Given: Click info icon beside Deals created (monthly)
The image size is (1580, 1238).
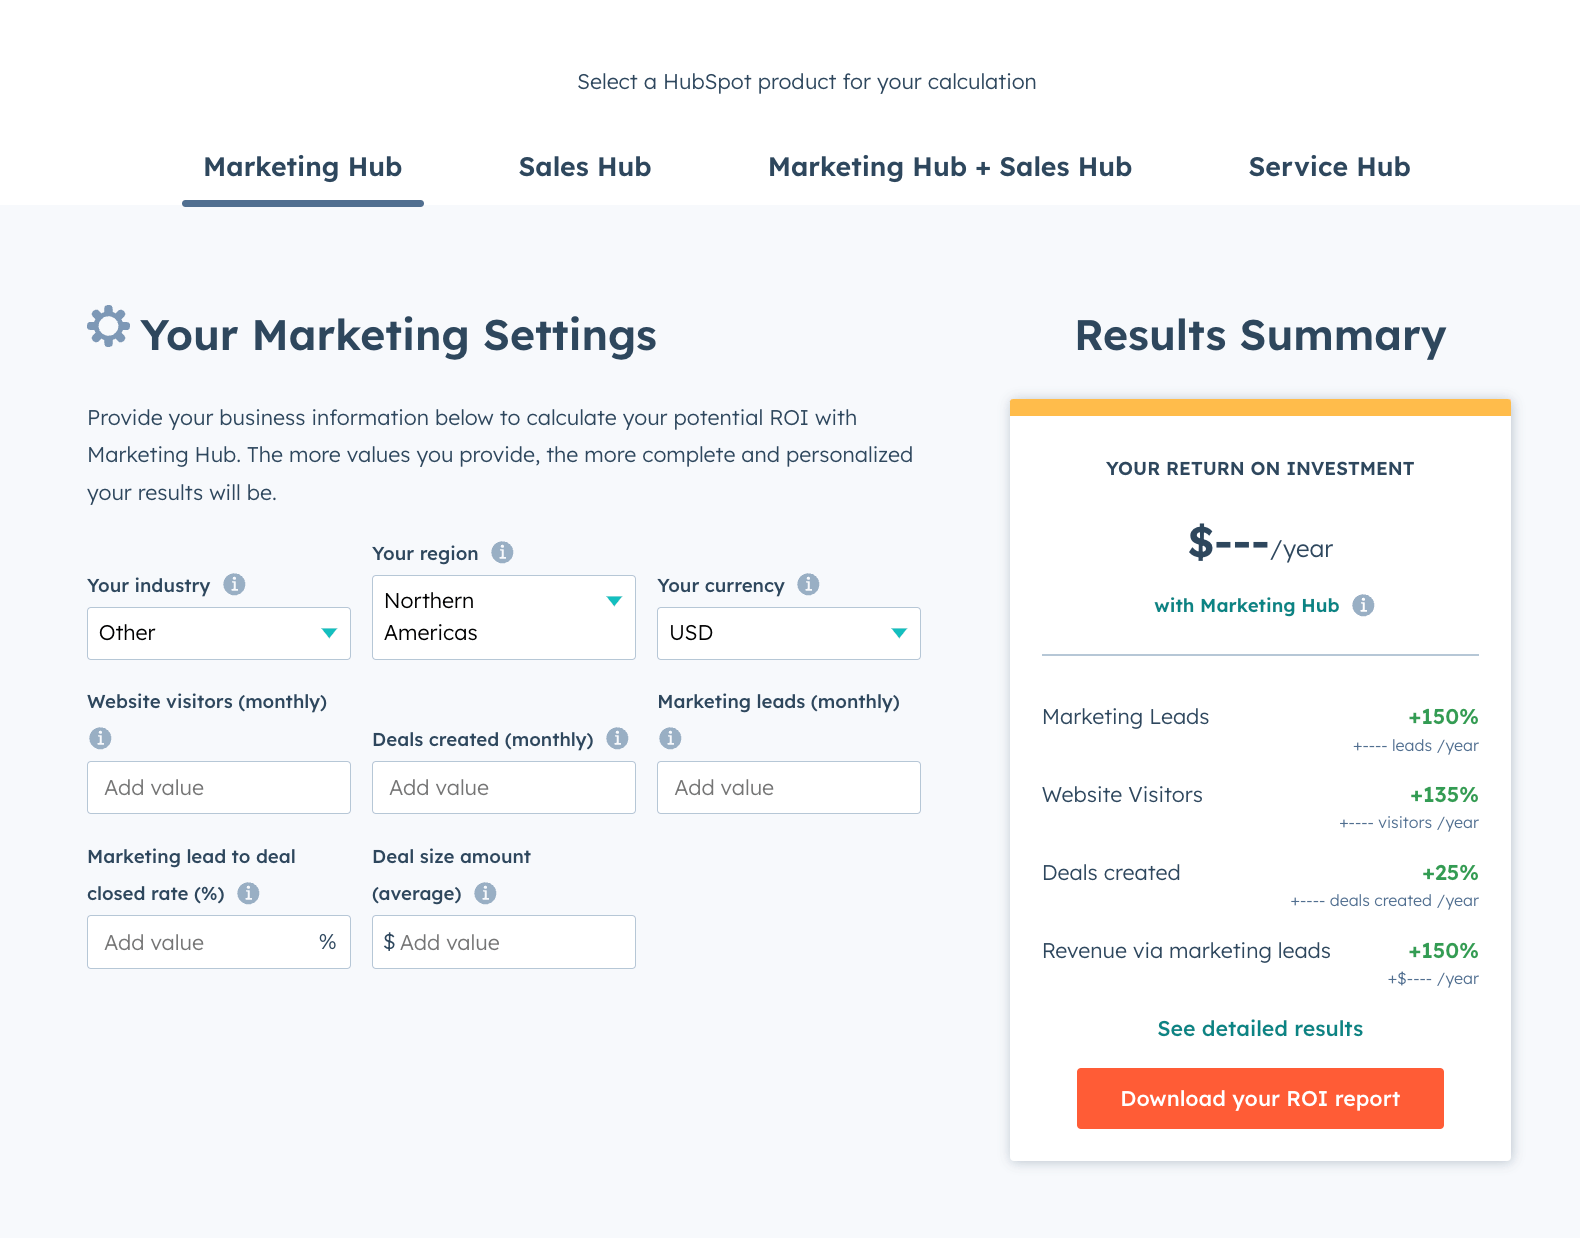Looking at the screenshot, I should [617, 739].
